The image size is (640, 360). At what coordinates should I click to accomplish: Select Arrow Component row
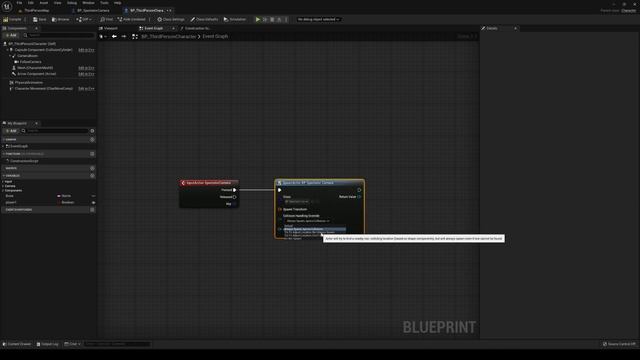click(x=36, y=74)
